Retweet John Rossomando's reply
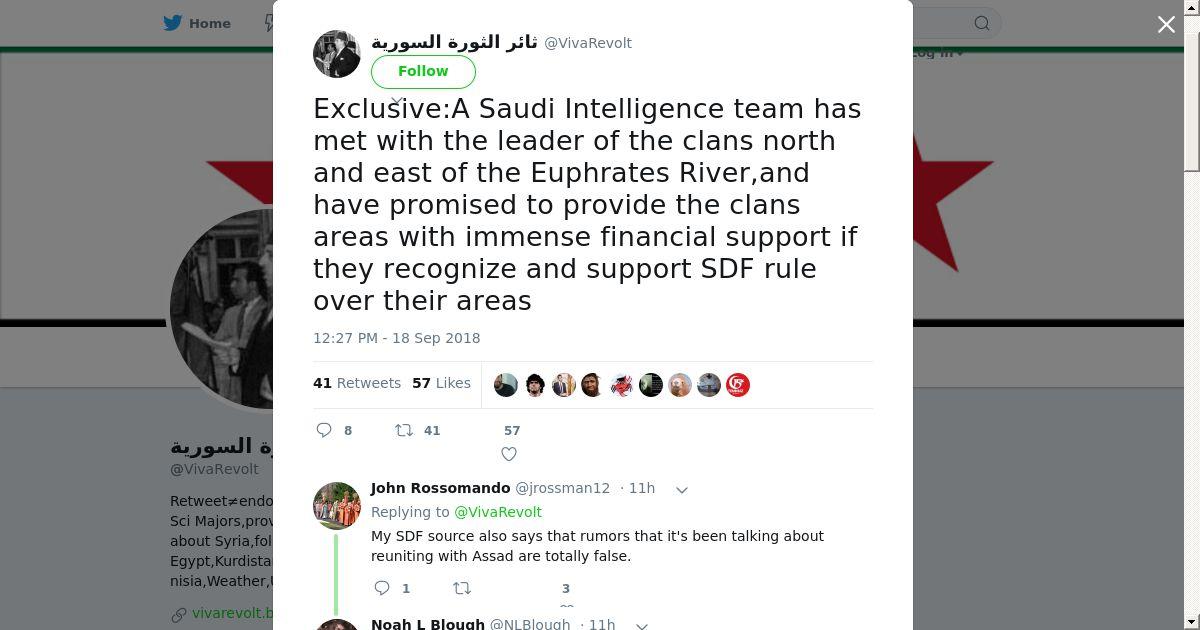This screenshot has width=1200, height=630. (462, 588)
